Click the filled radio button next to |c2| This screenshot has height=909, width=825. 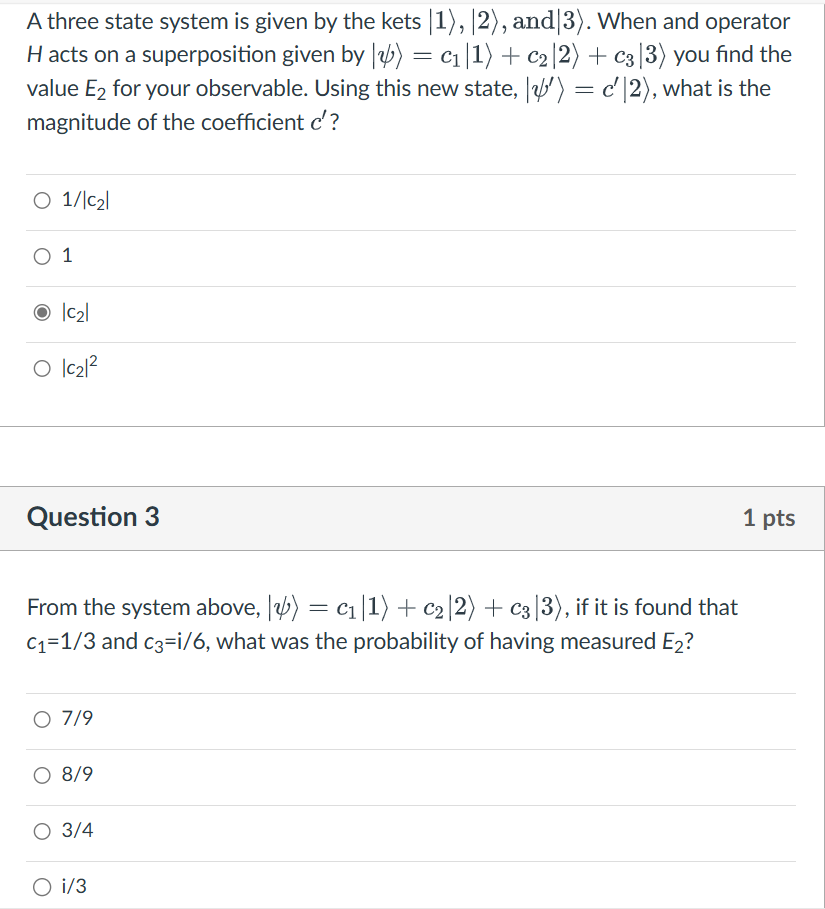[42, 312]
